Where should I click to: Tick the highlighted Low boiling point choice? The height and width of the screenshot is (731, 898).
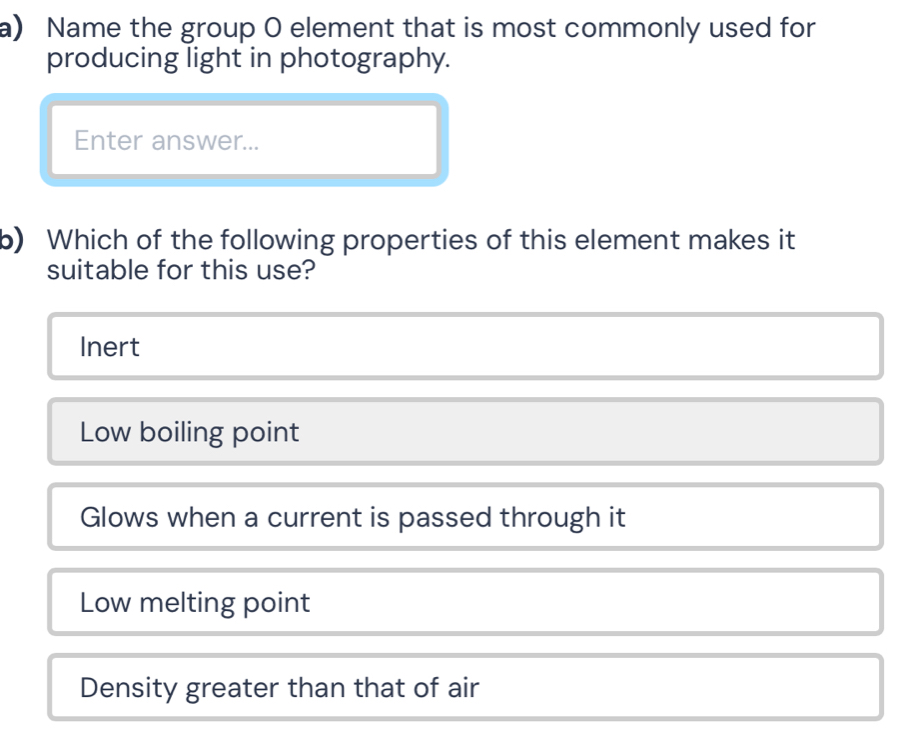pyautogui.click(x=465, y=432)
